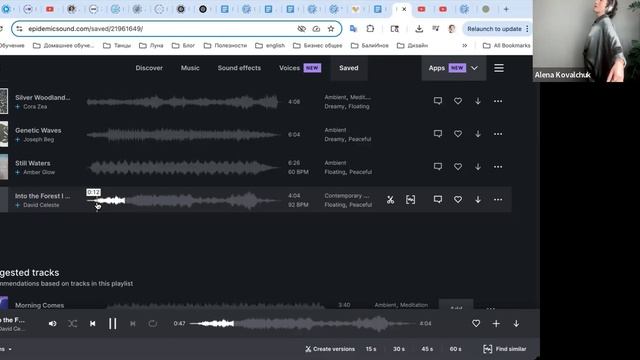Seek in the bottom player waveform
640x360 pixels.
click(302, 324)
